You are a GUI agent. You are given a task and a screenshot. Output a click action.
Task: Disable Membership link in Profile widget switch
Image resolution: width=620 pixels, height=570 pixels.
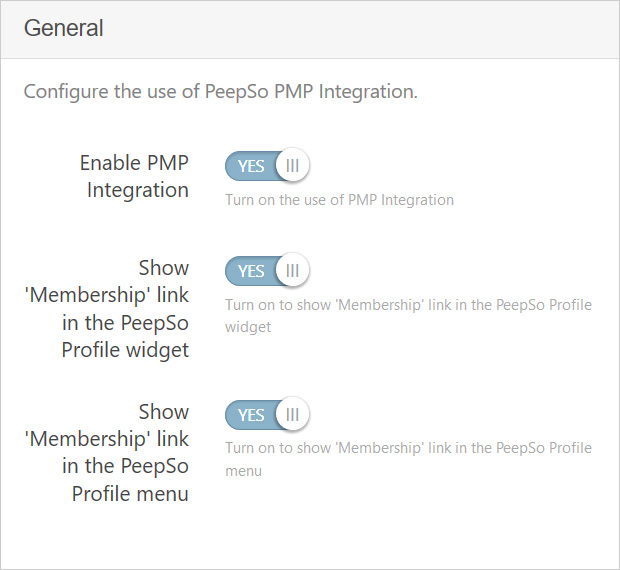tap(267, 271)
